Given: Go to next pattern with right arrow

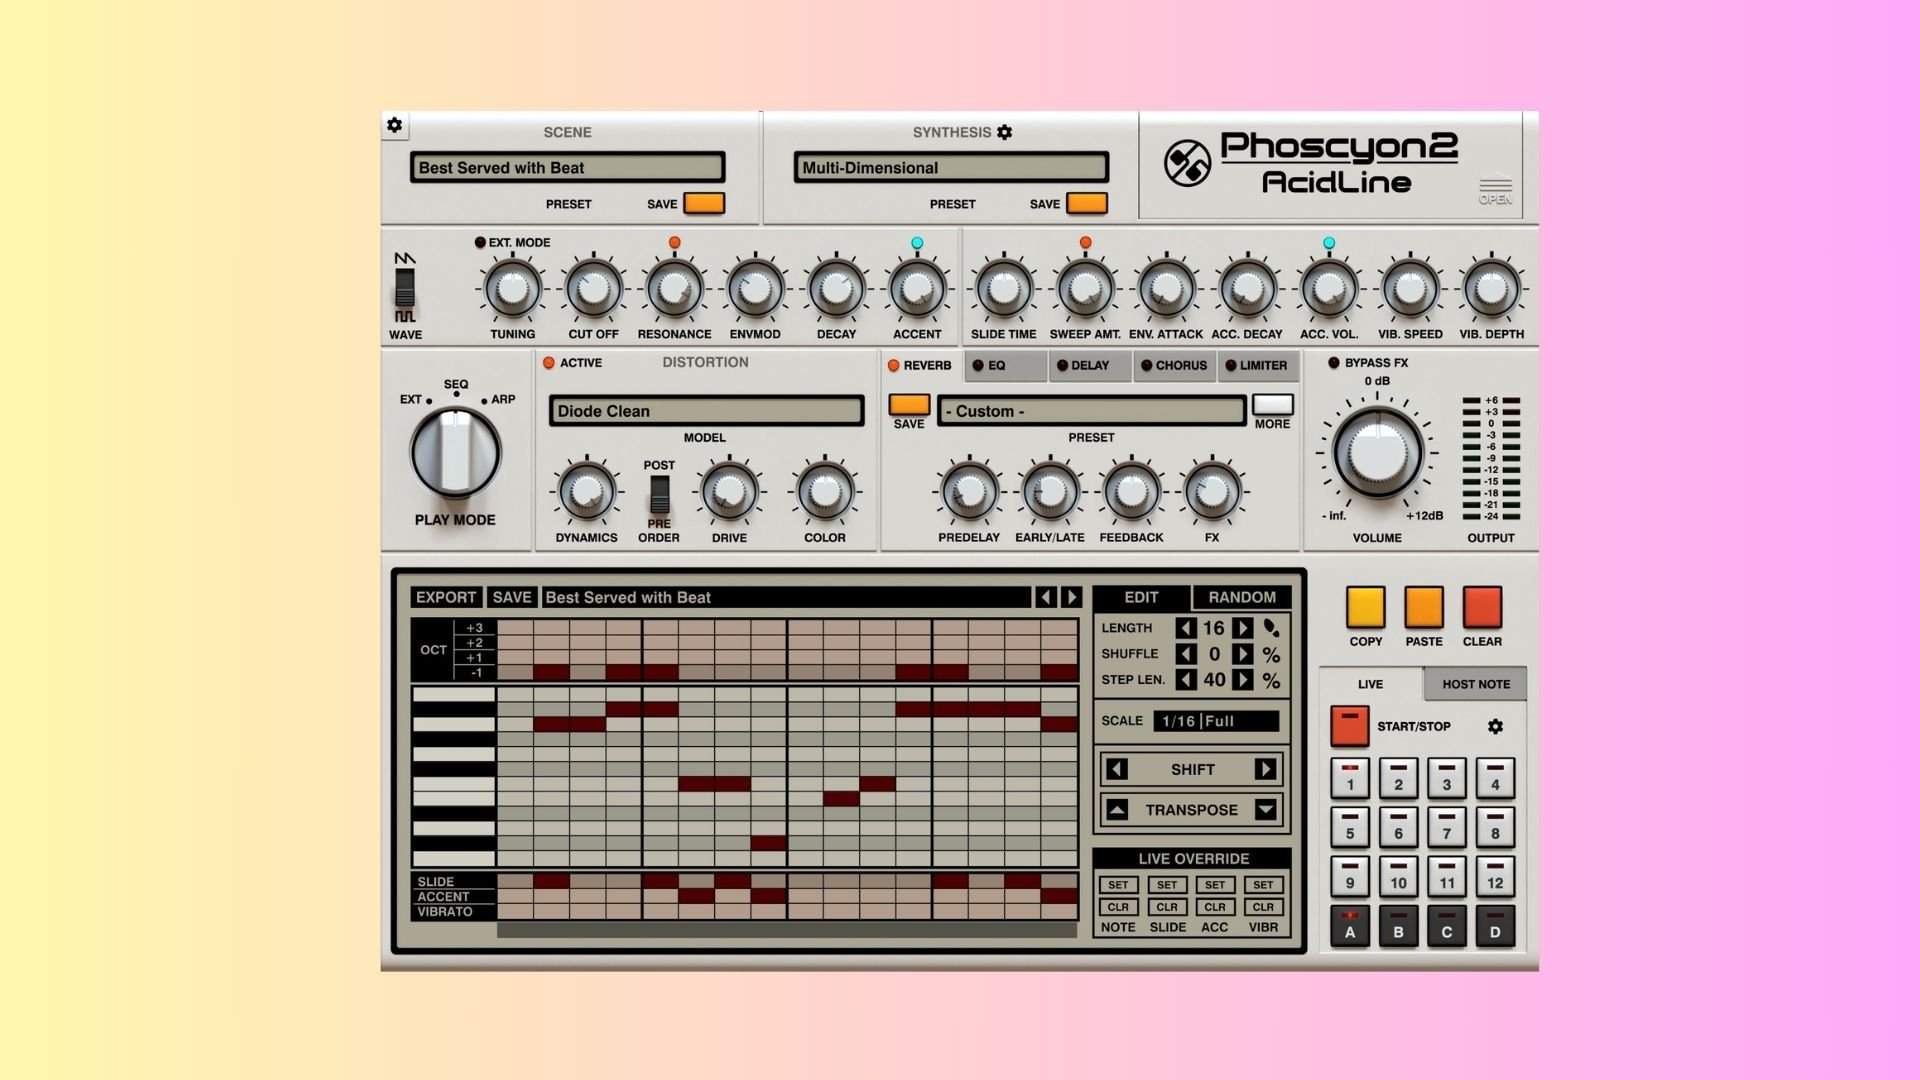Looking at the screenshot, I should [1072, 597].
